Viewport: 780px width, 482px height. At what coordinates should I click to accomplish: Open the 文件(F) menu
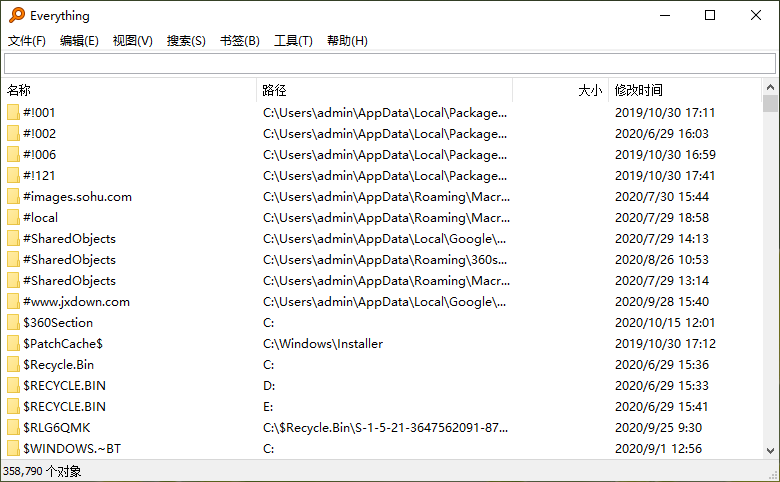pyautogui.click(x=27, y=41)
